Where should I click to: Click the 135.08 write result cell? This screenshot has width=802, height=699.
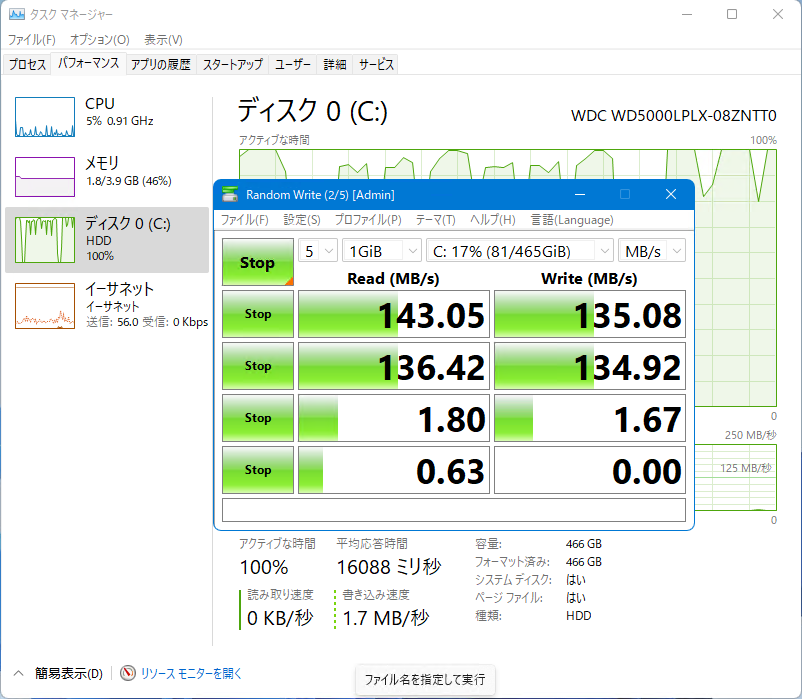[590, 314]
